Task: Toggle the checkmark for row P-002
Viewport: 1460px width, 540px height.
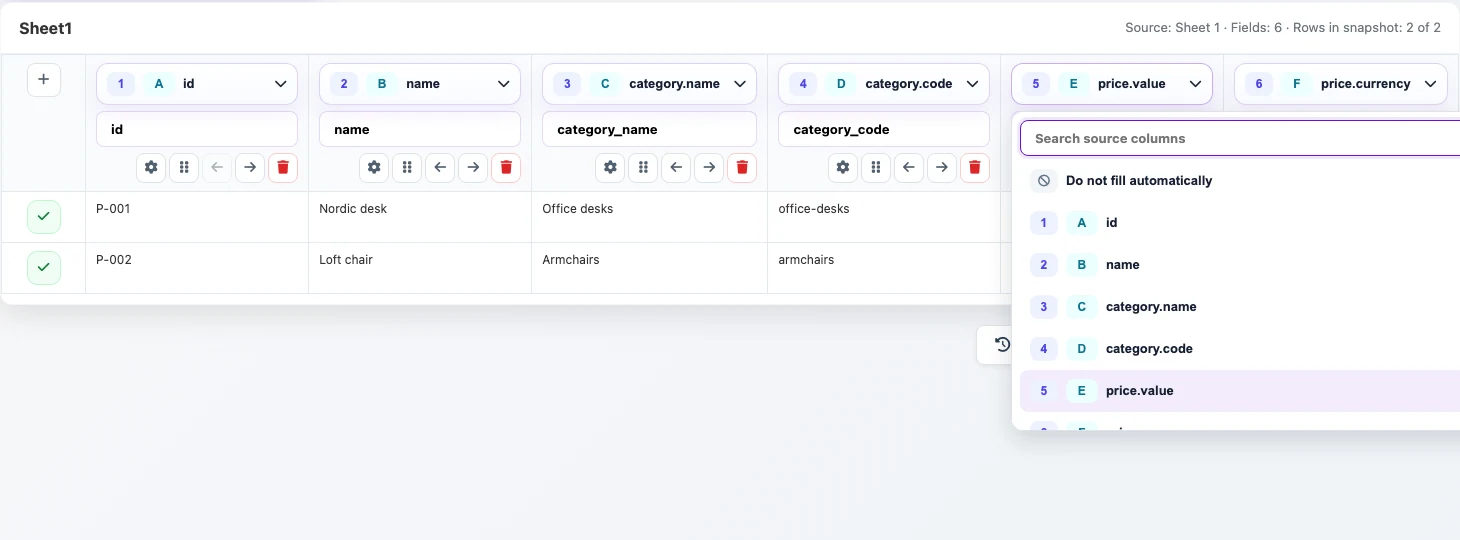Action: [x=43, y=268]
